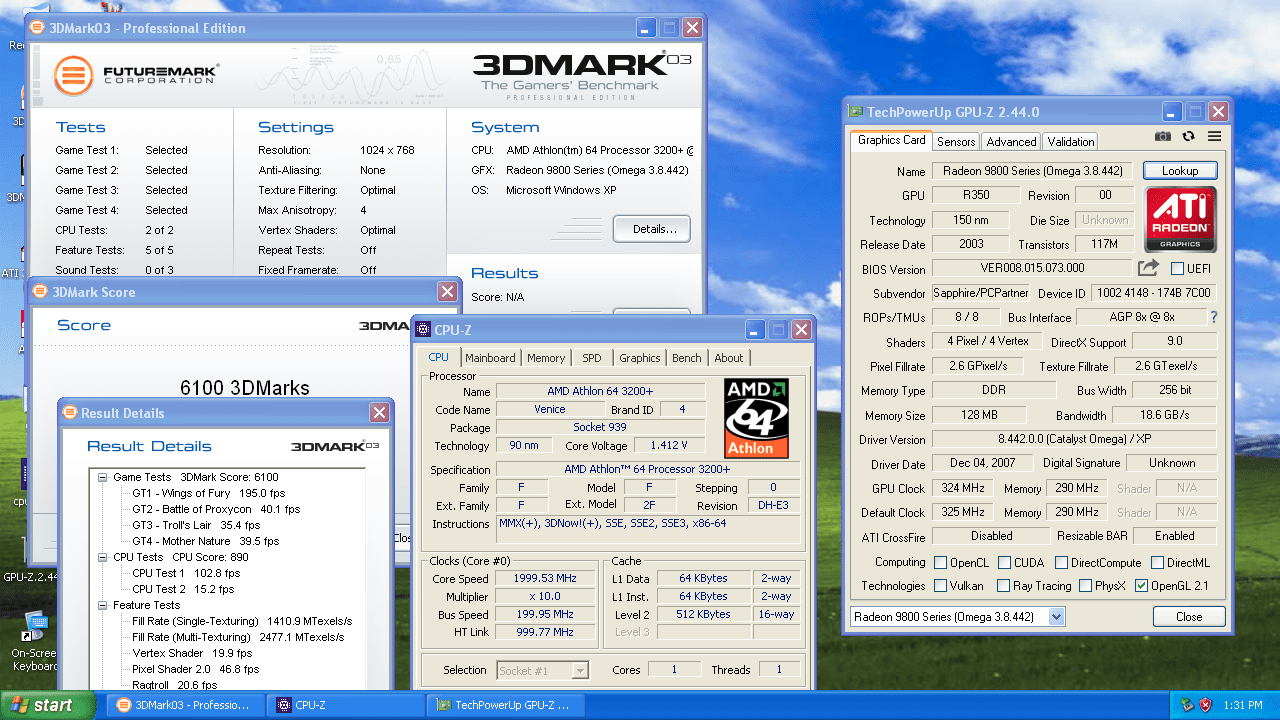Collapse CPU Tests tree node
Viewport: 1280px width, 720px height.
pyautogui.click(x=103, y=557)
